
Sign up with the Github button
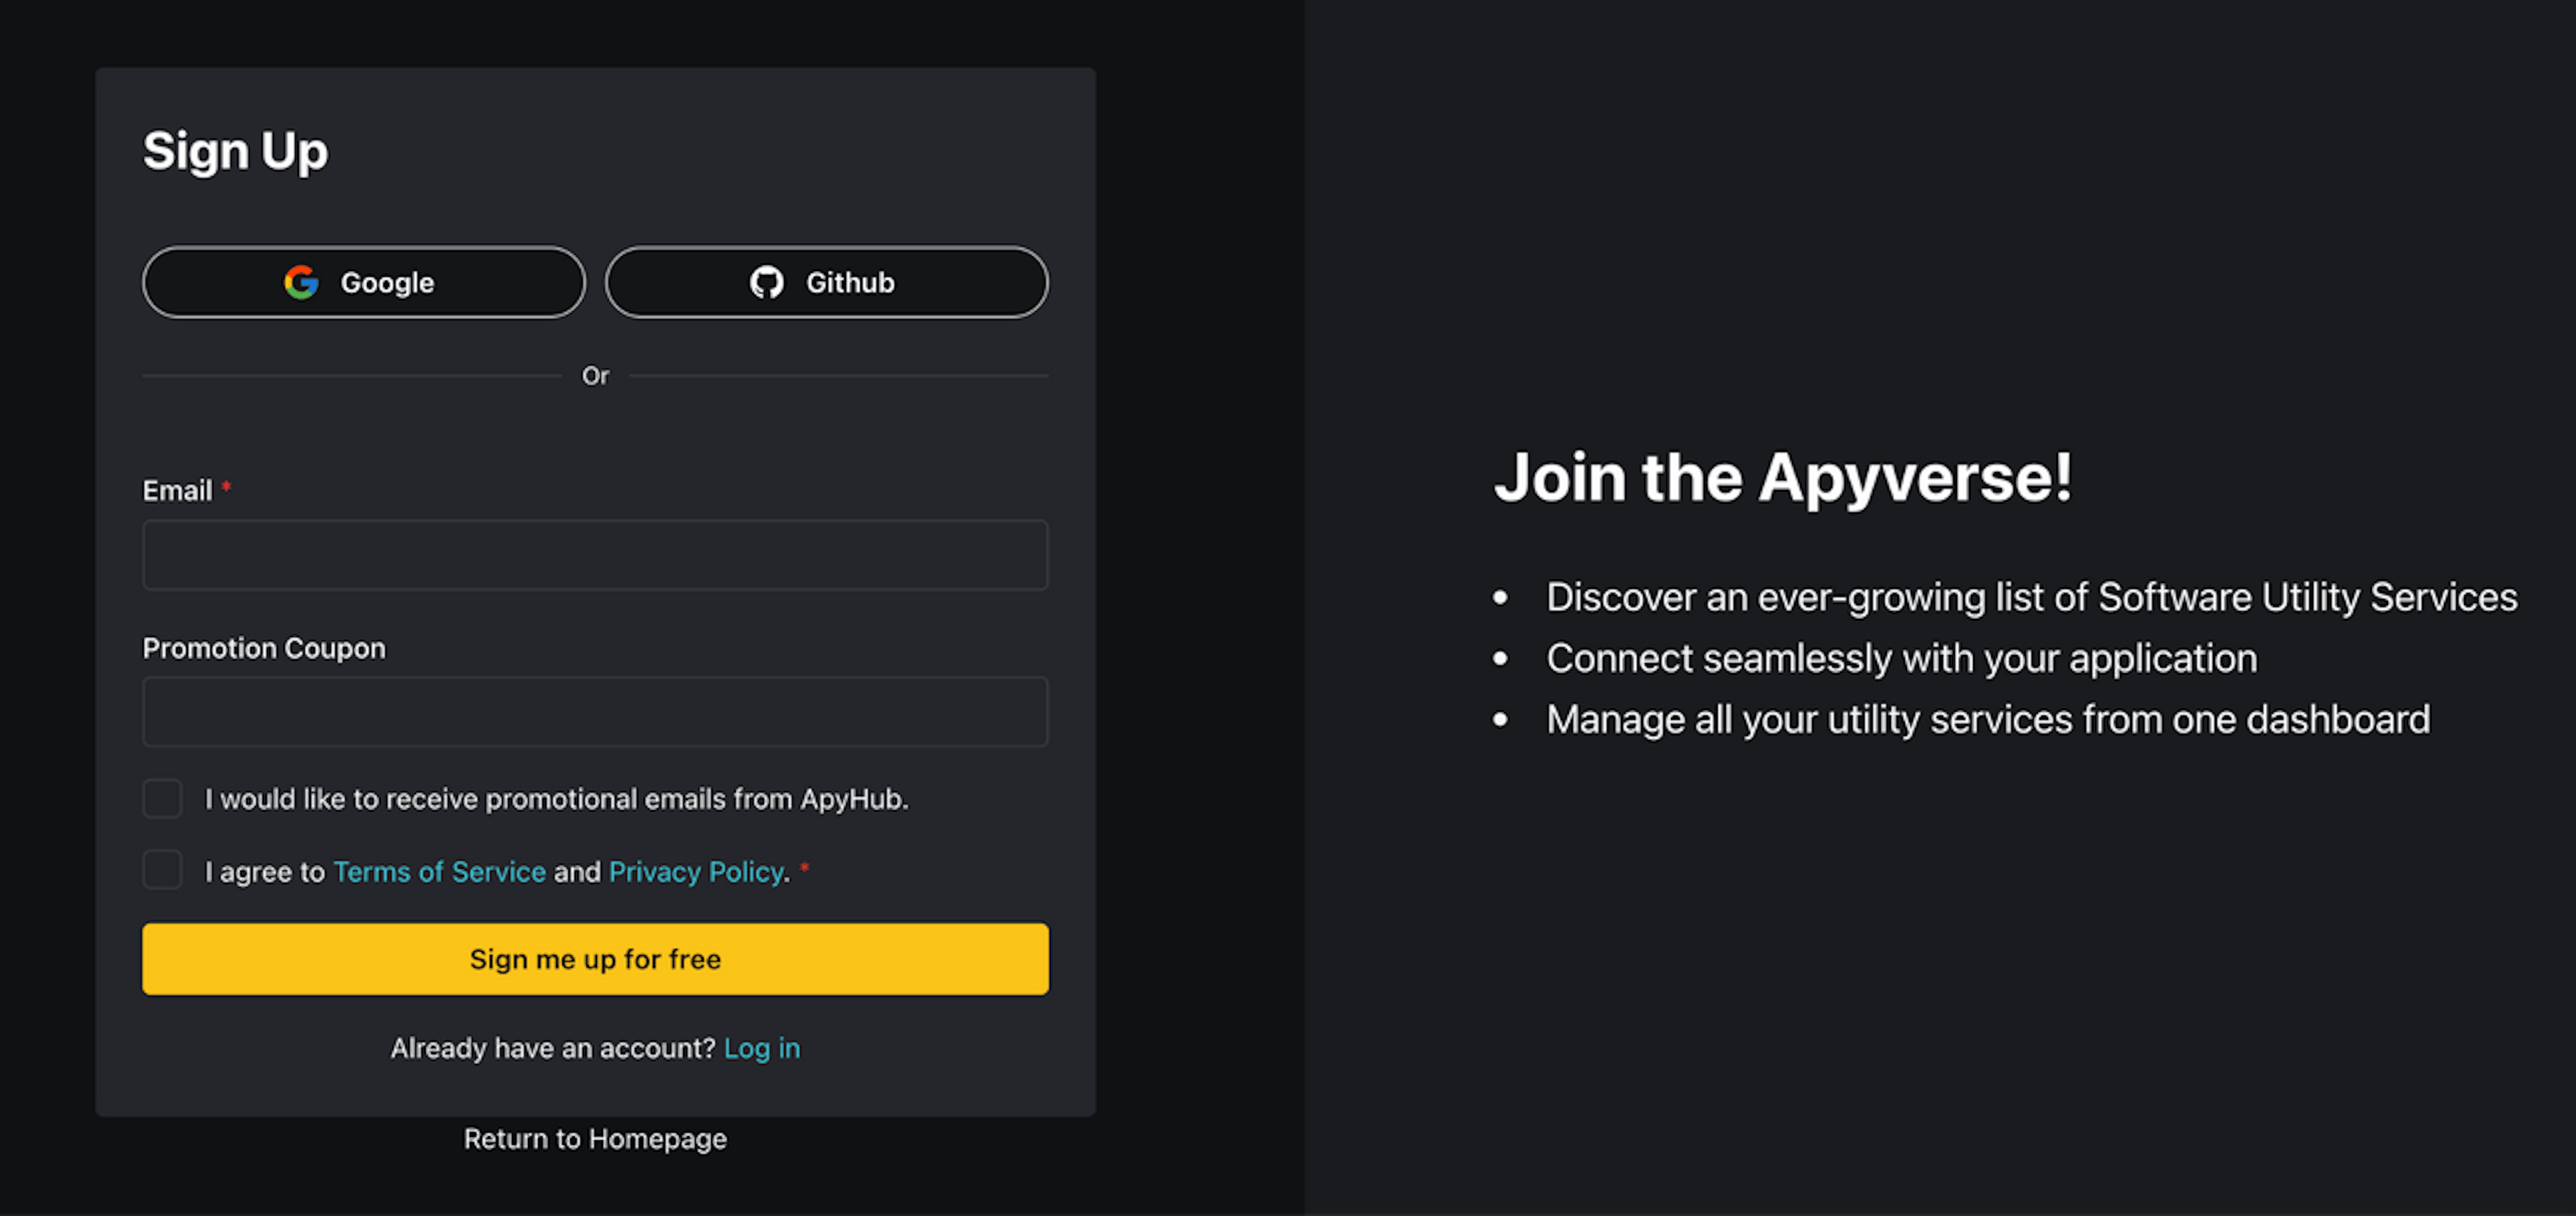point(826,282)
